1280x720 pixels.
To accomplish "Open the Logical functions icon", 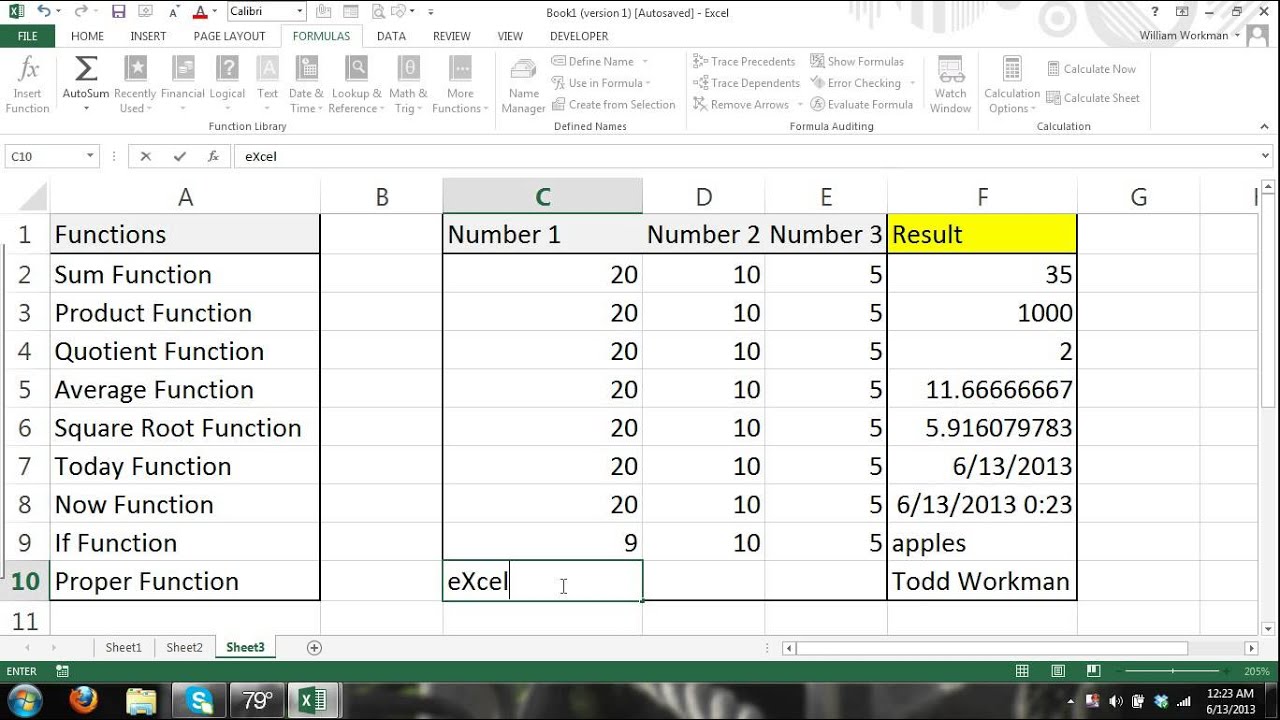I will pyautogui.click(x=227, y=69).
